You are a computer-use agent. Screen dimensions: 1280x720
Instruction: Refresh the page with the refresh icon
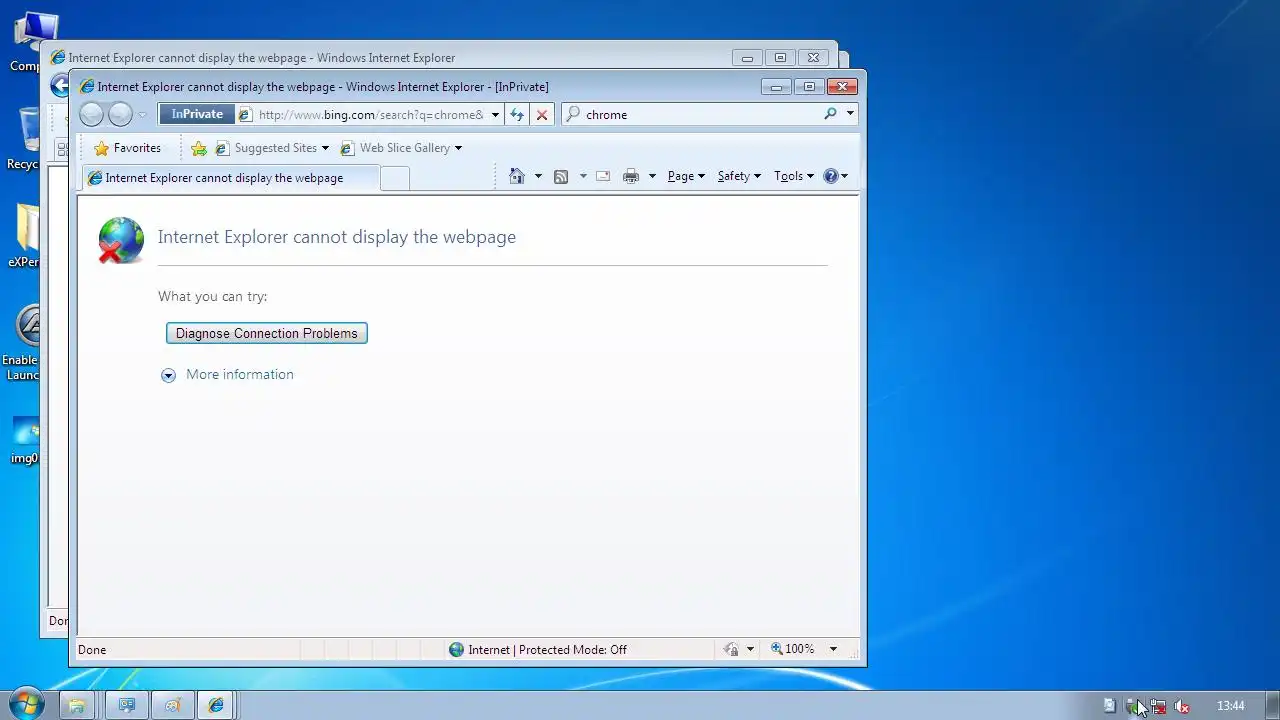tap(517, 115)
